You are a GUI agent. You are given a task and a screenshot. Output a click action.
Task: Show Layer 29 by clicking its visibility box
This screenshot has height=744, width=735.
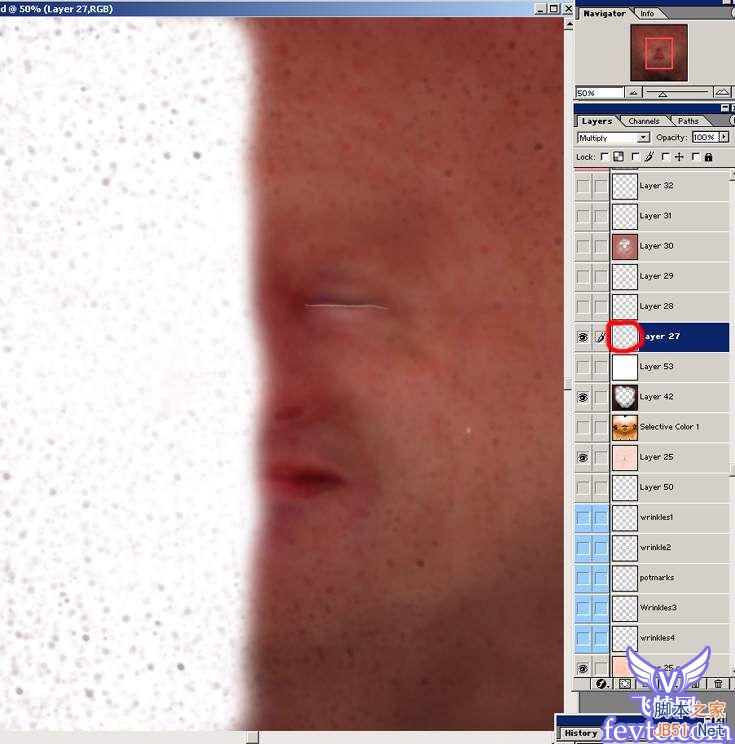583,276
